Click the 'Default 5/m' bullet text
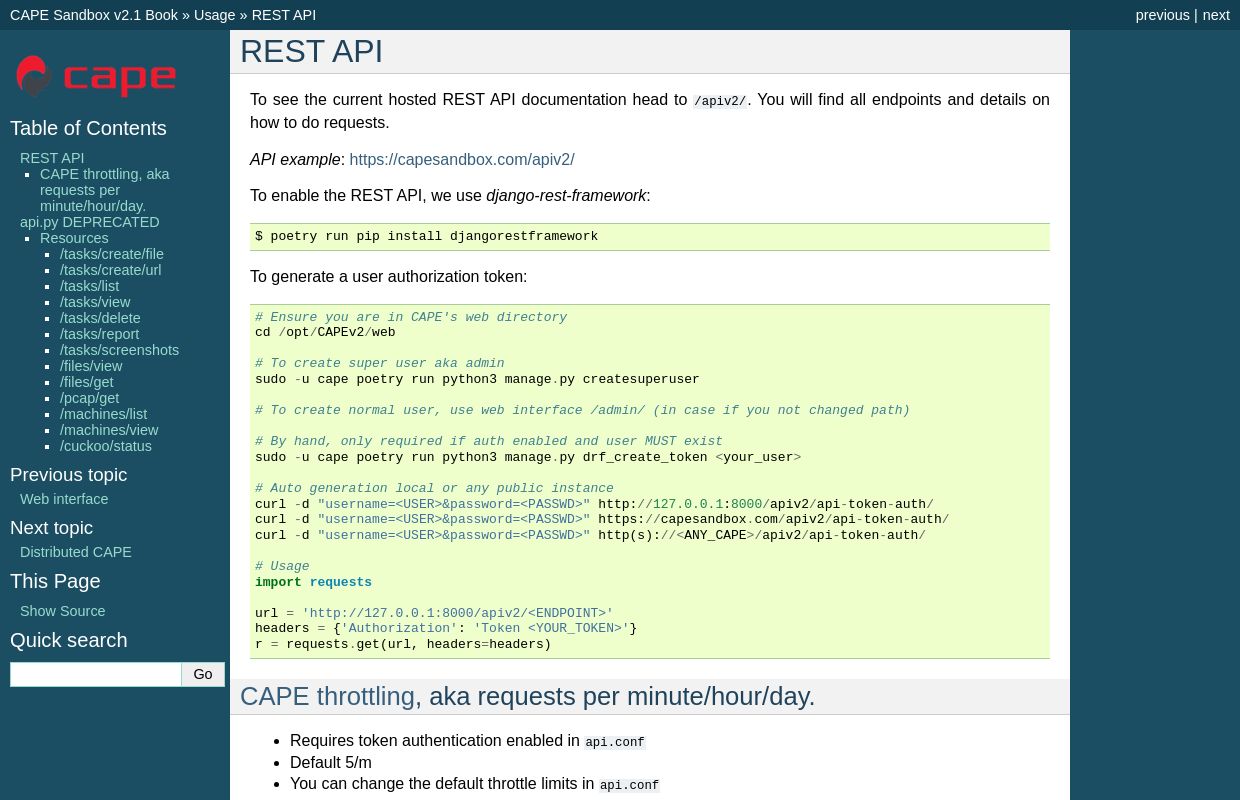Screen dimensions: 1240x800 331,762
